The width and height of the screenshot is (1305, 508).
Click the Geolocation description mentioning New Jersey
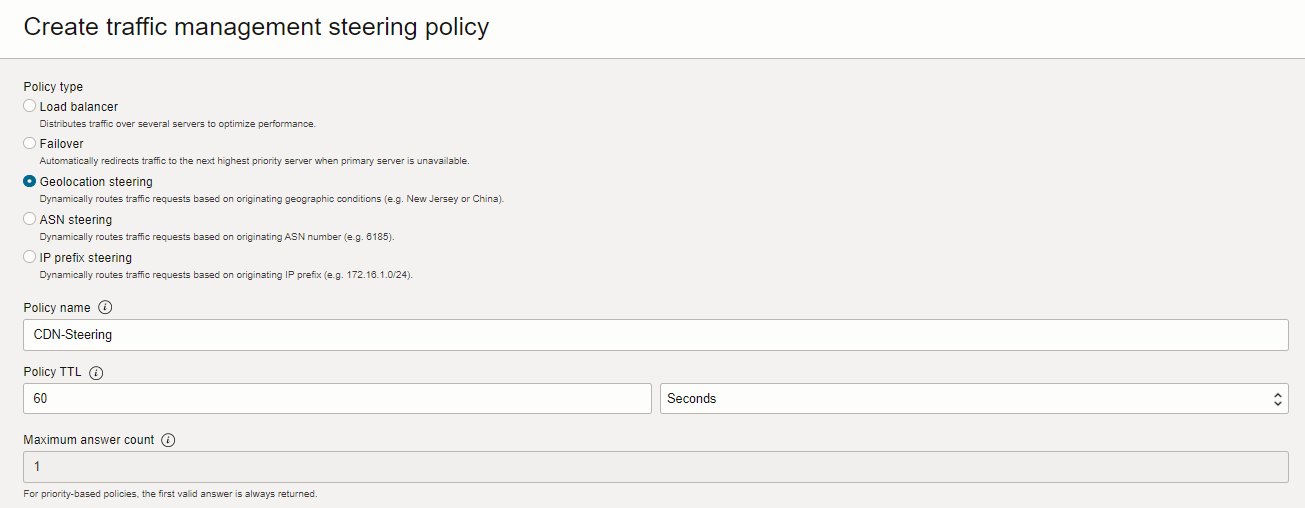(272, 199)
